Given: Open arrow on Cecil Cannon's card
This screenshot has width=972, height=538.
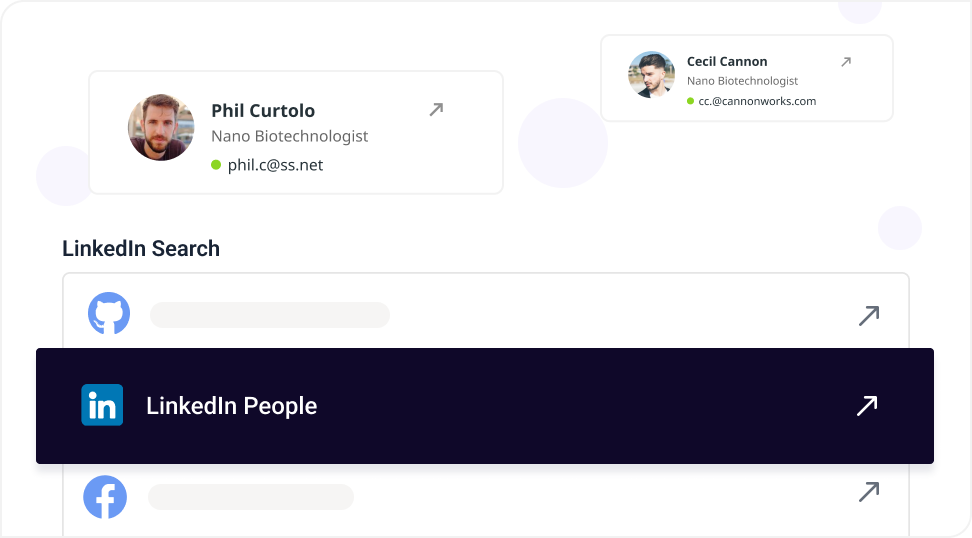Looking at the screenshot, I should coord(845,62).
